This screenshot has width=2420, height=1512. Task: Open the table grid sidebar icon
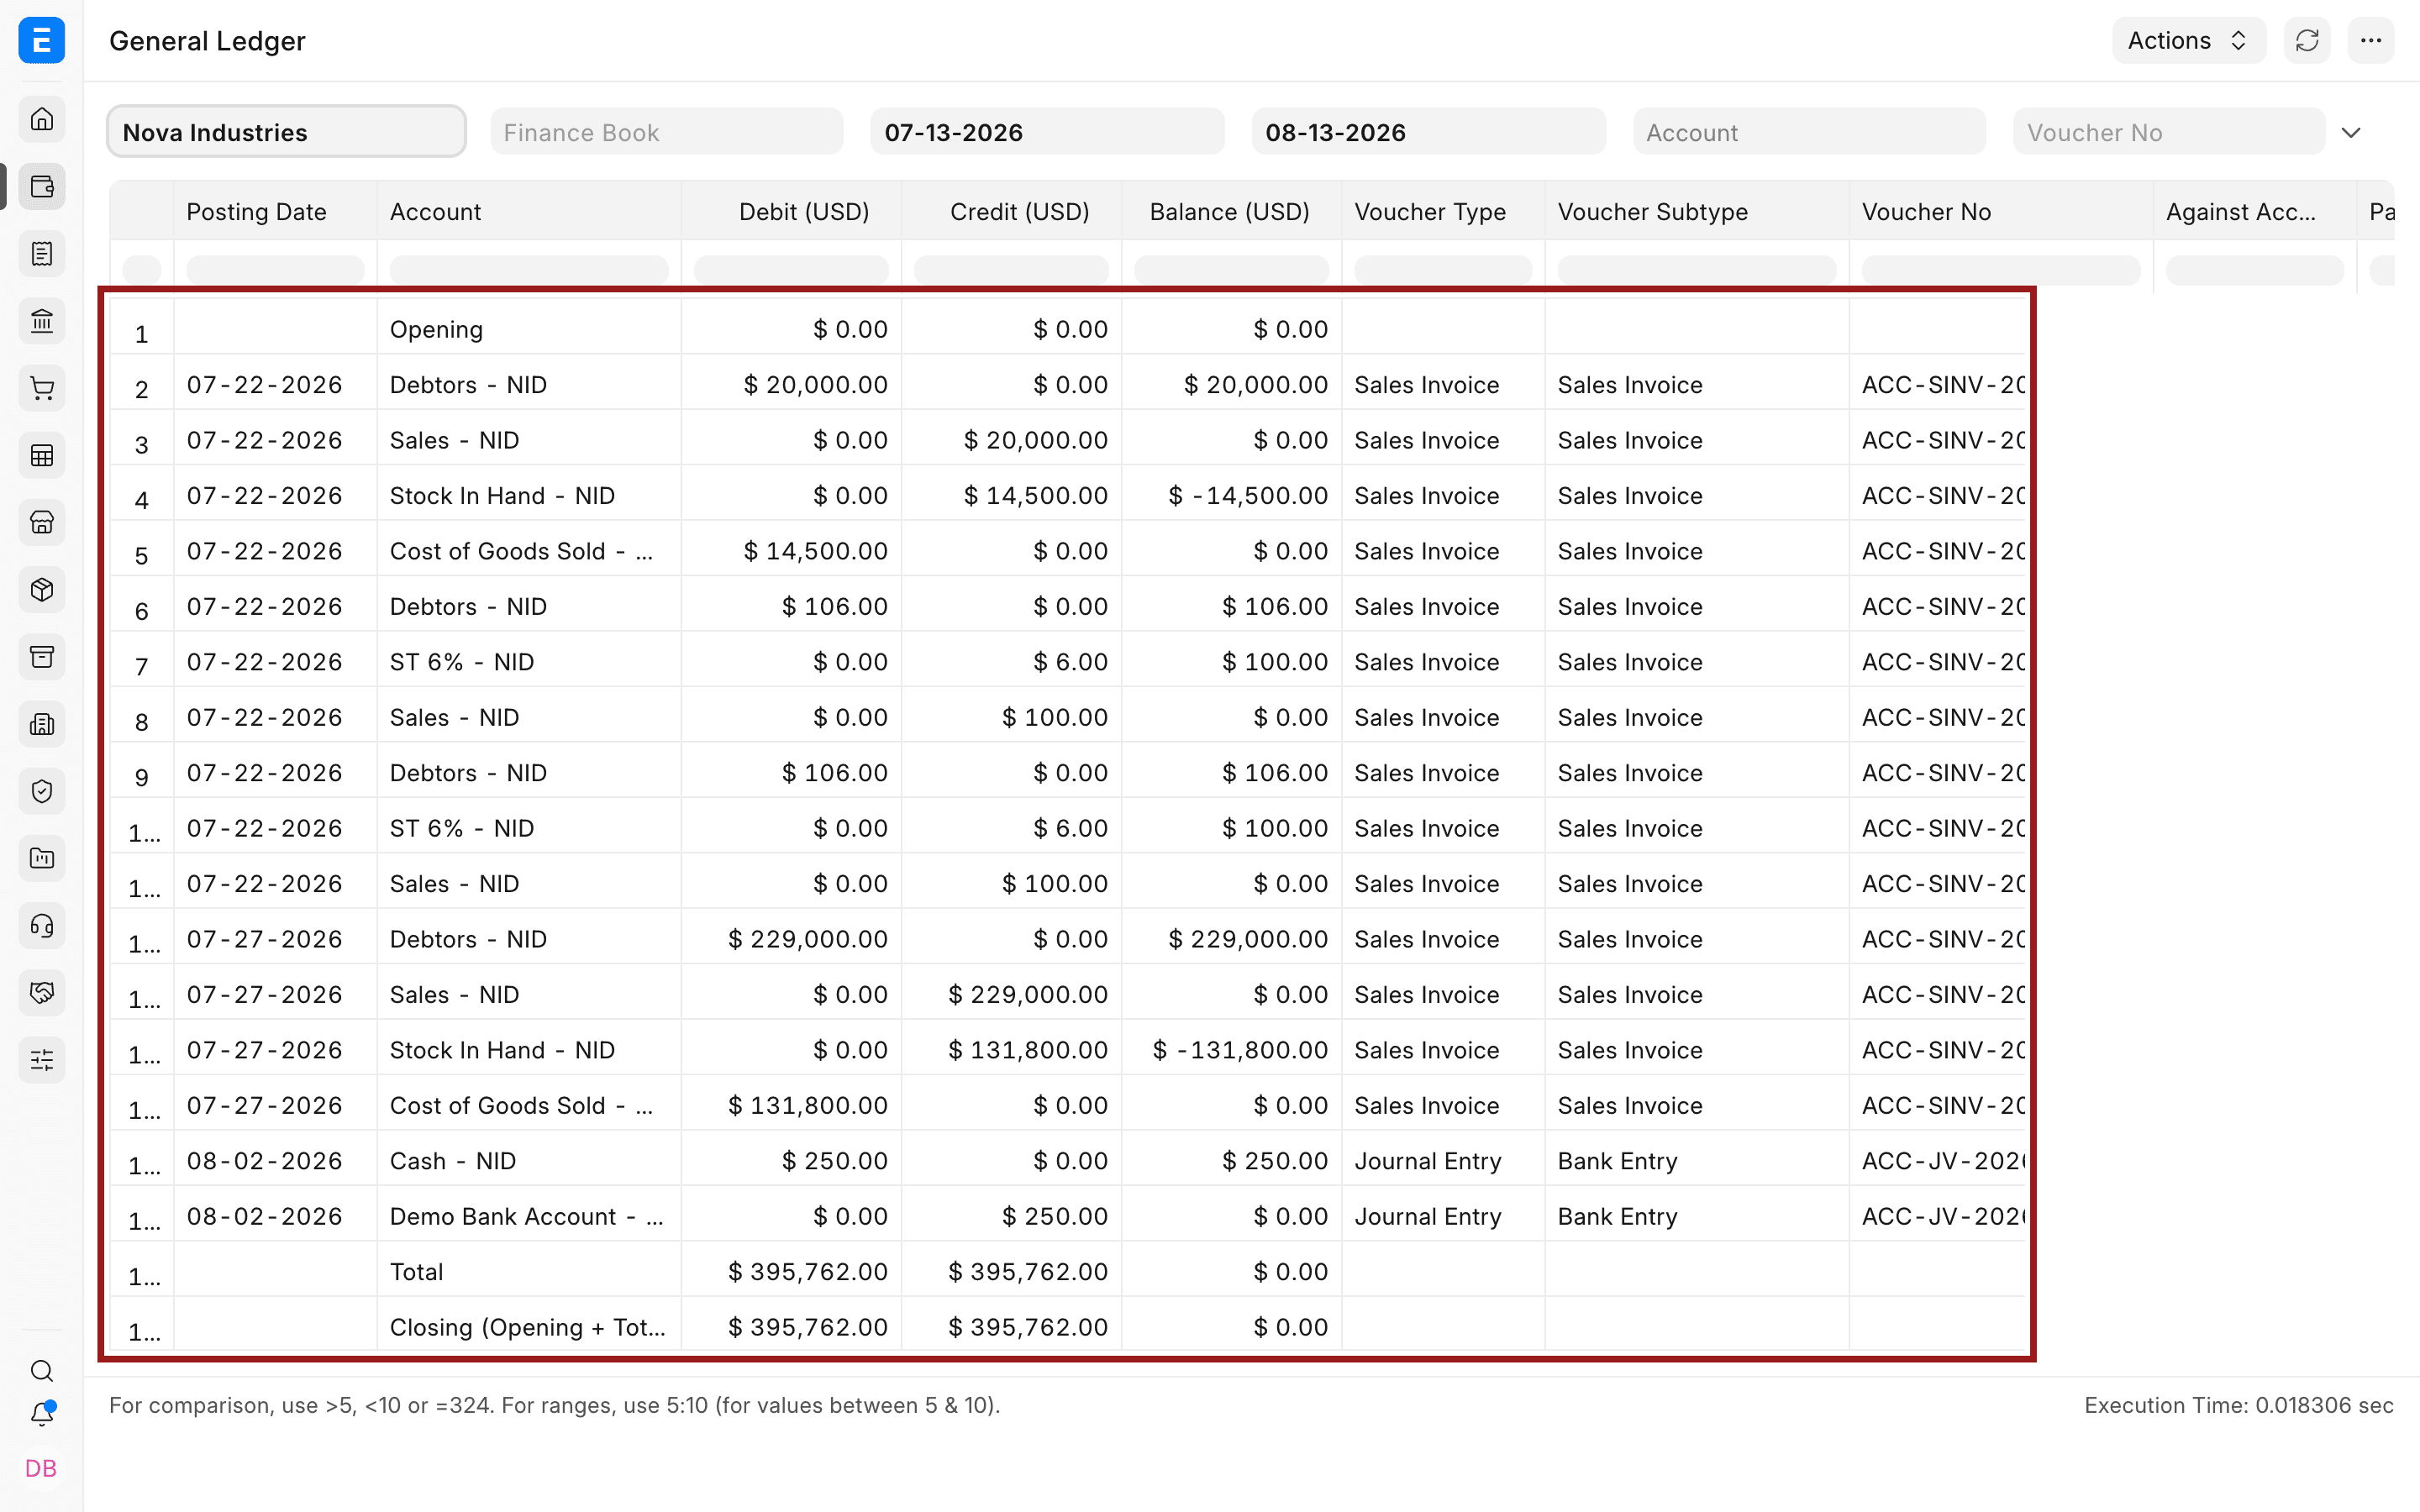click(41, 456)
